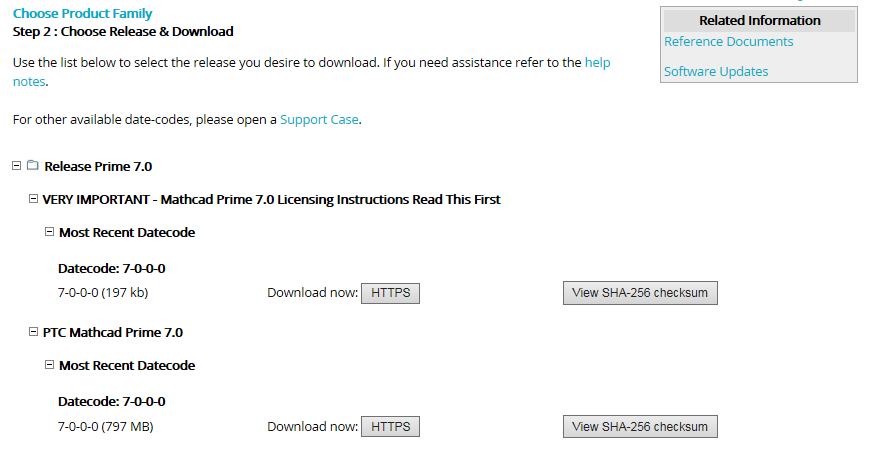The image size is (876, 460).
Task: Collapse first Most Recent Datecode under Licensing
Action: 50,231
